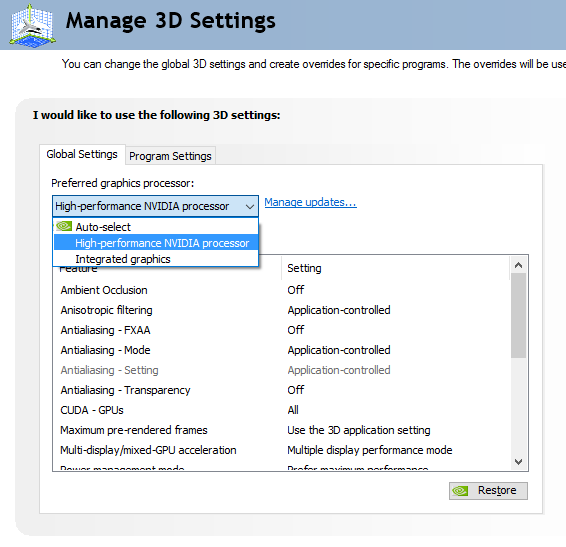Switch to the Global Settings tab

click(82, 155)
